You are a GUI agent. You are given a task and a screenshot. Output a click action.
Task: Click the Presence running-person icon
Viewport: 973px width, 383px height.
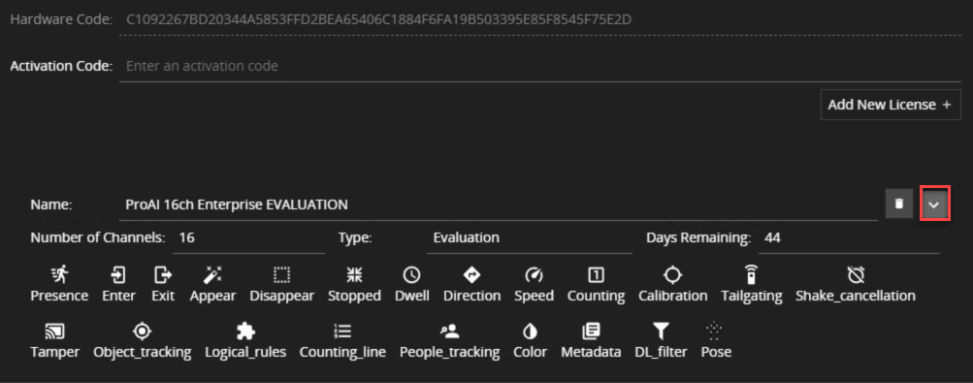pyautogui.click(x=60, y=274)
